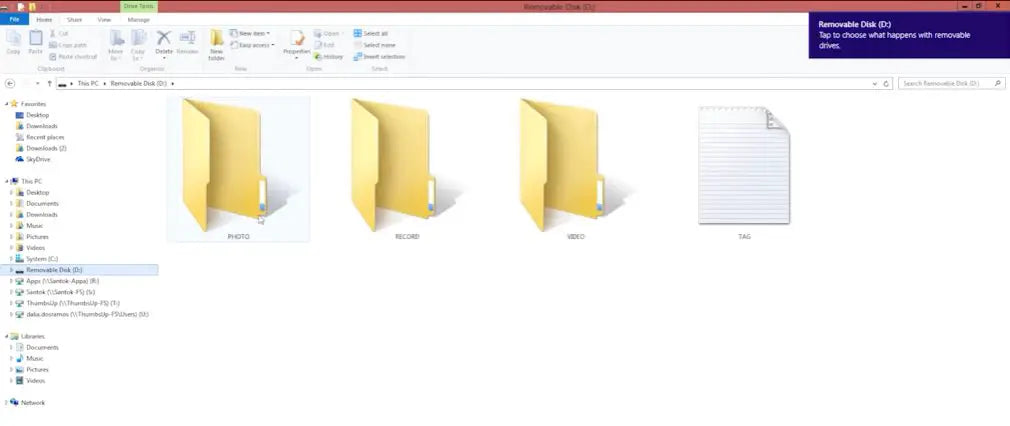Click the Search Removable Disk field
Image resolution: width=1010 pixels, height=426 pixels.
pos(951,84)
